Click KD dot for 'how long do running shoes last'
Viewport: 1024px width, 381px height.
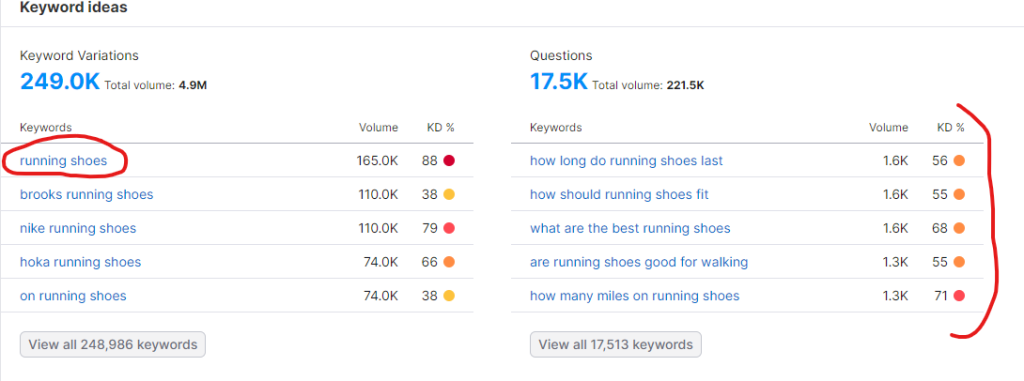pyautogui.click(x=959, y=161)
